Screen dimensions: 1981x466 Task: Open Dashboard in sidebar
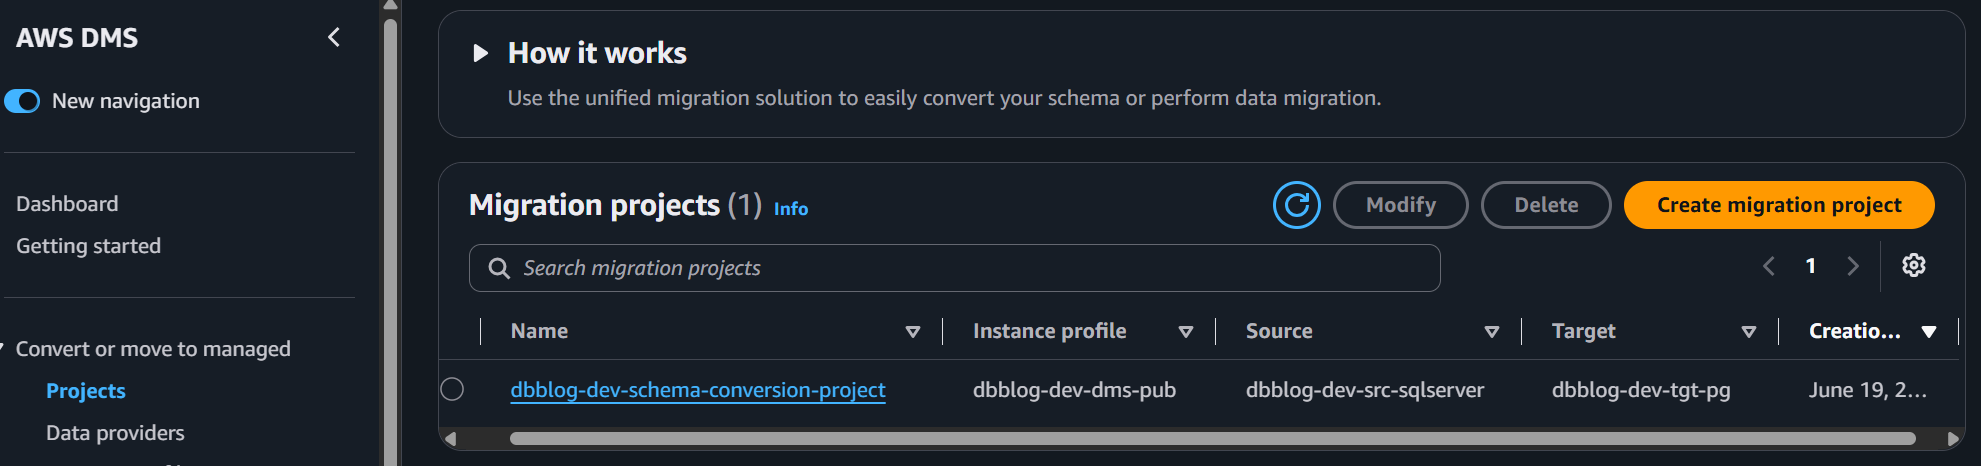[67, 204]
